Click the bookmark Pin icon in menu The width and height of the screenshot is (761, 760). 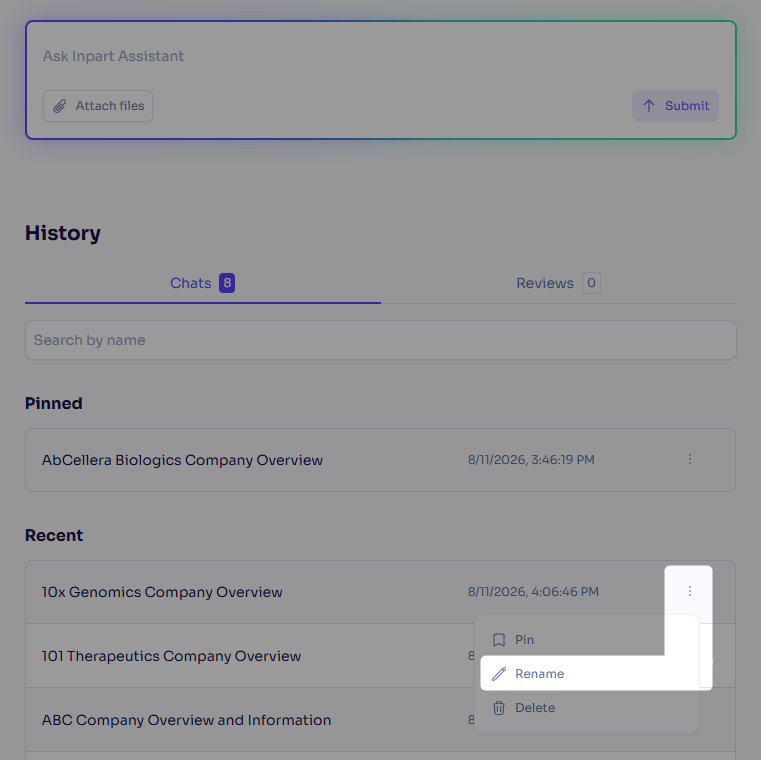498,640
